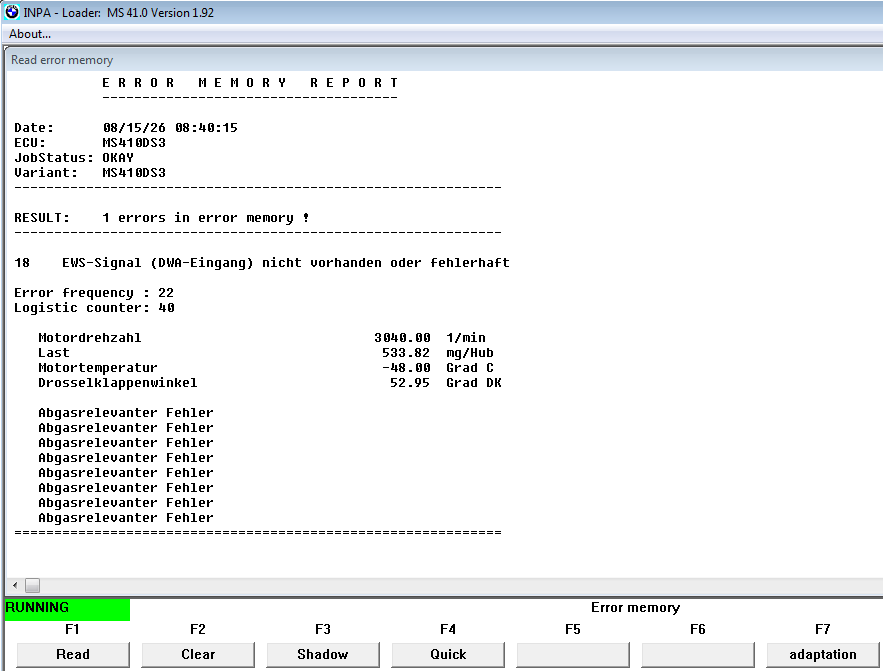Screen dimensions: 883x671
Task: Click the Read error memory panel title
Action: point(62,60)
